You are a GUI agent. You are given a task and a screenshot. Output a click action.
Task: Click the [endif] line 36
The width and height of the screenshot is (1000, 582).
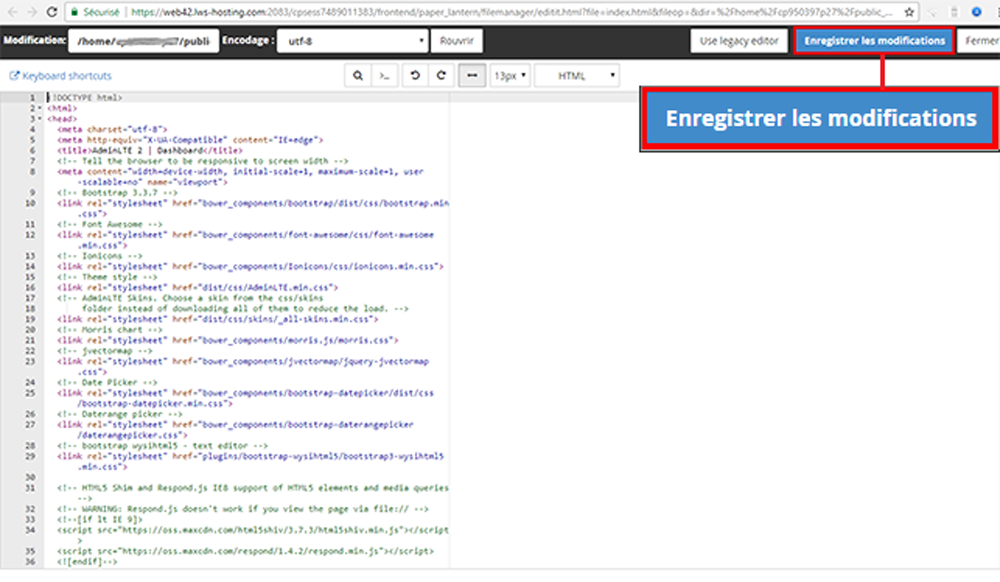click(87, 562)
